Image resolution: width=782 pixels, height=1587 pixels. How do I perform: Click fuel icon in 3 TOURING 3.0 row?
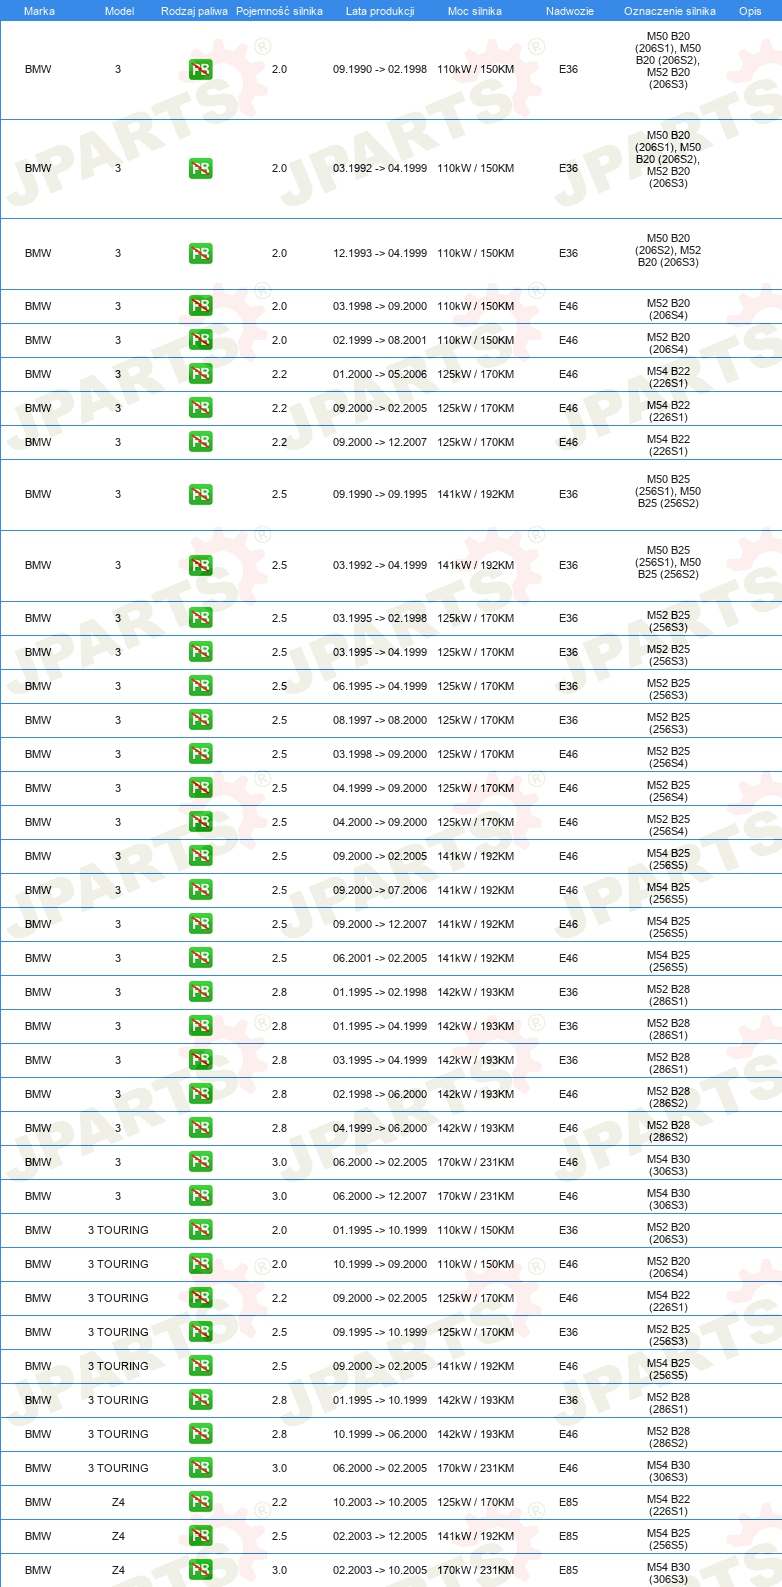[200, 1468]
